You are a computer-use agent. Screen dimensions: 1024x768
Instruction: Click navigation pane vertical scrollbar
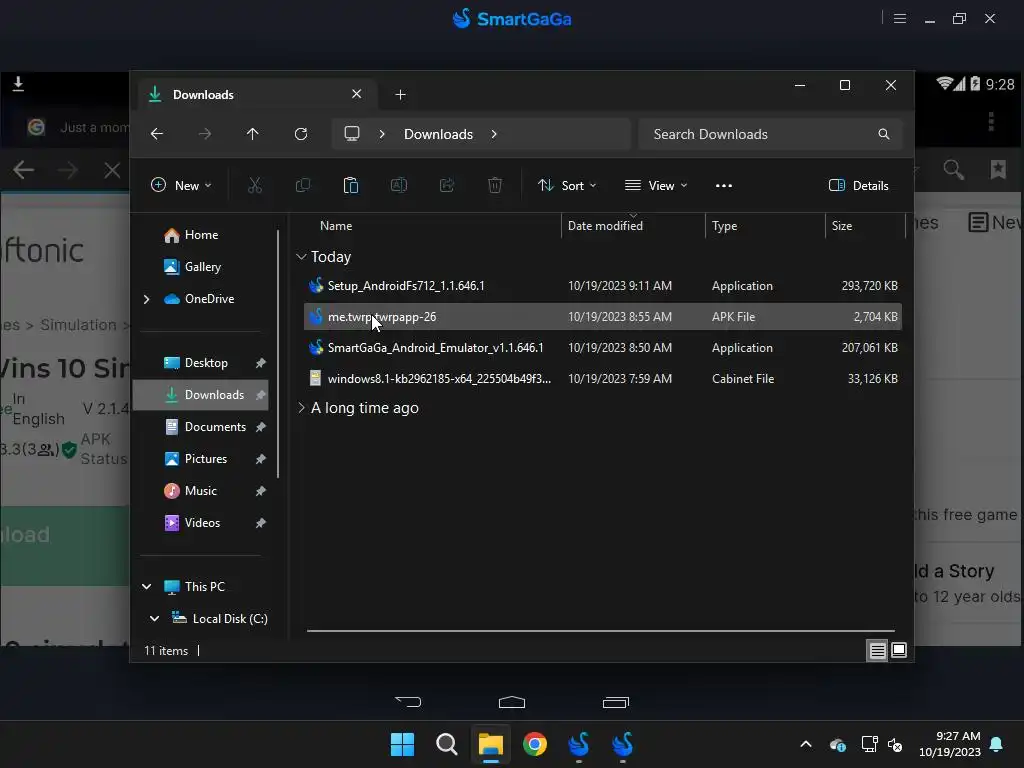coord(279,353)
